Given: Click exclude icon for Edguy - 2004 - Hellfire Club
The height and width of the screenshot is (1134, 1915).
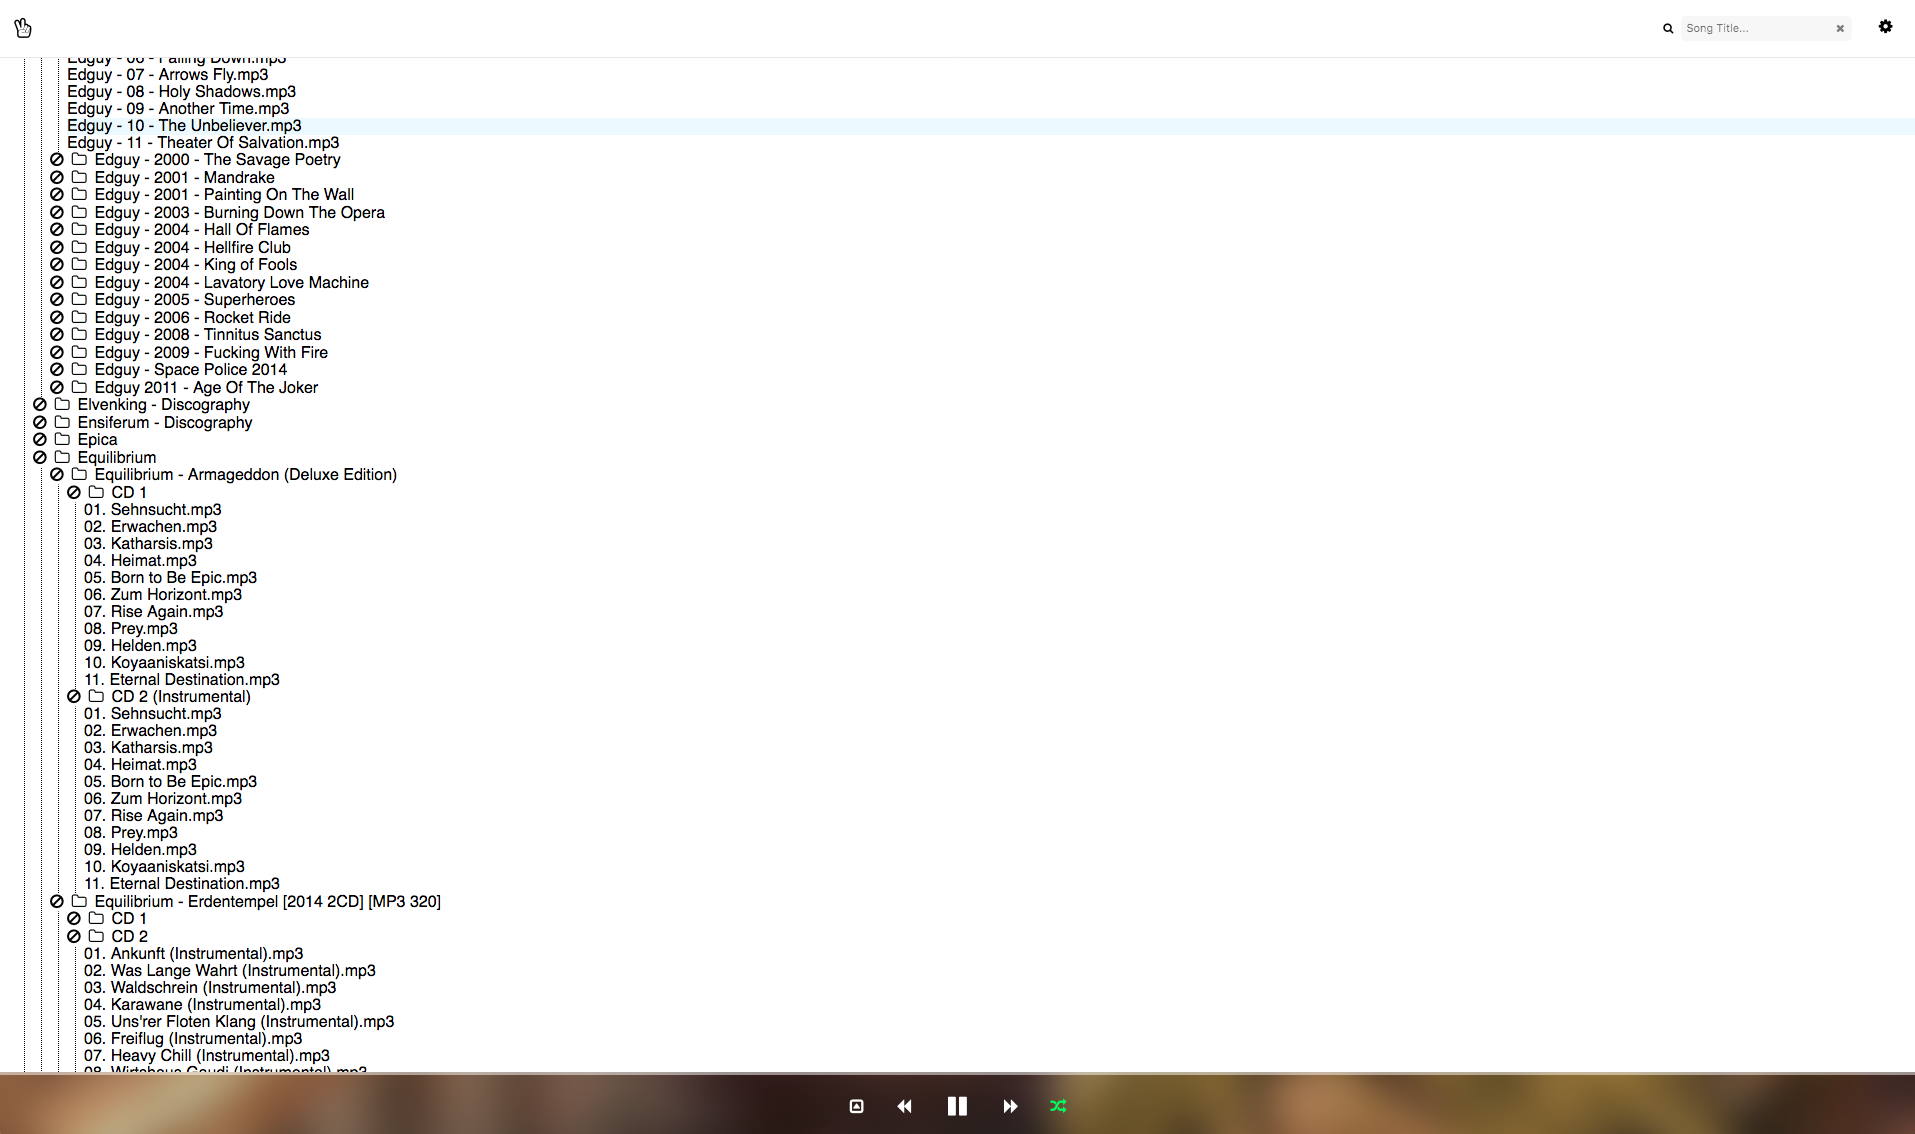Looking at the screenshot, I should point(57,248).
